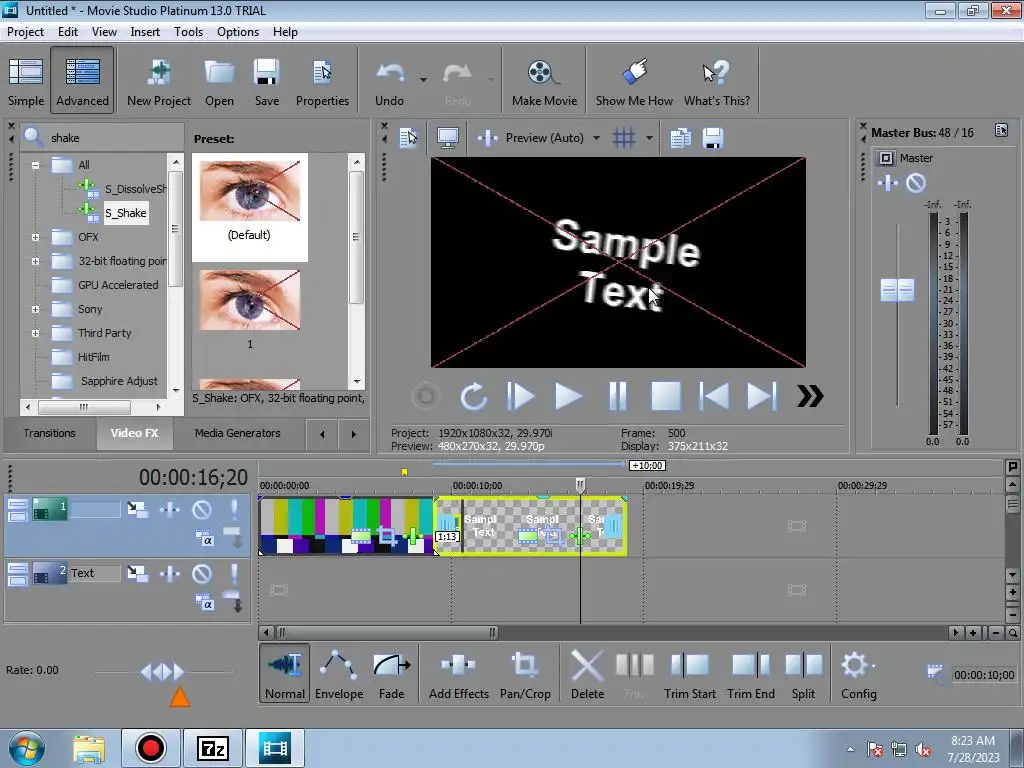Open the overlays grid dropdown arrow
1024x768 pixels.
click(649, 138)
